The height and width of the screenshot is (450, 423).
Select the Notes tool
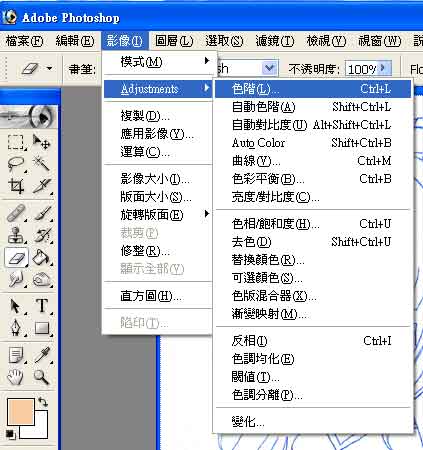coord(16,355)
